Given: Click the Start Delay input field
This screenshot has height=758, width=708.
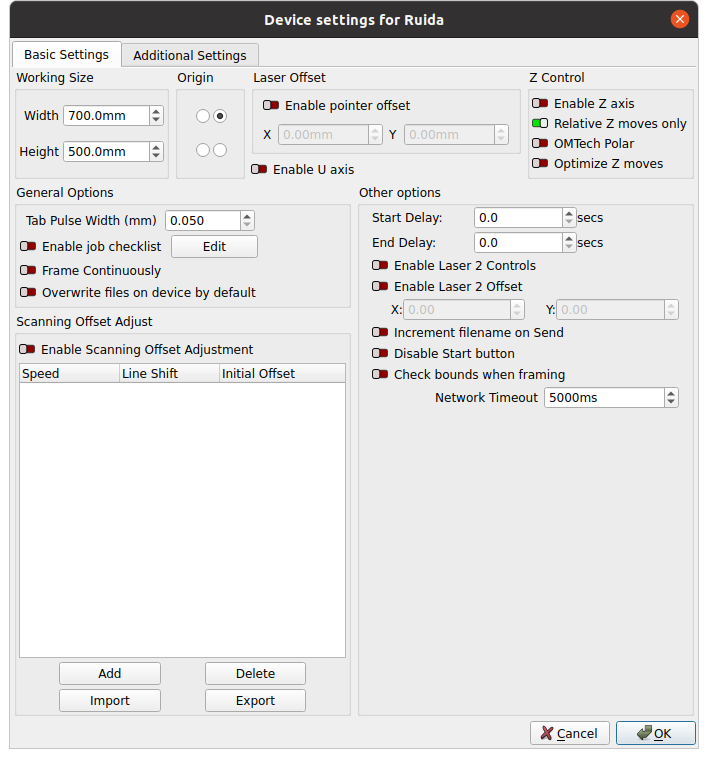Looking at the screenshot, I should click(517, 217).
